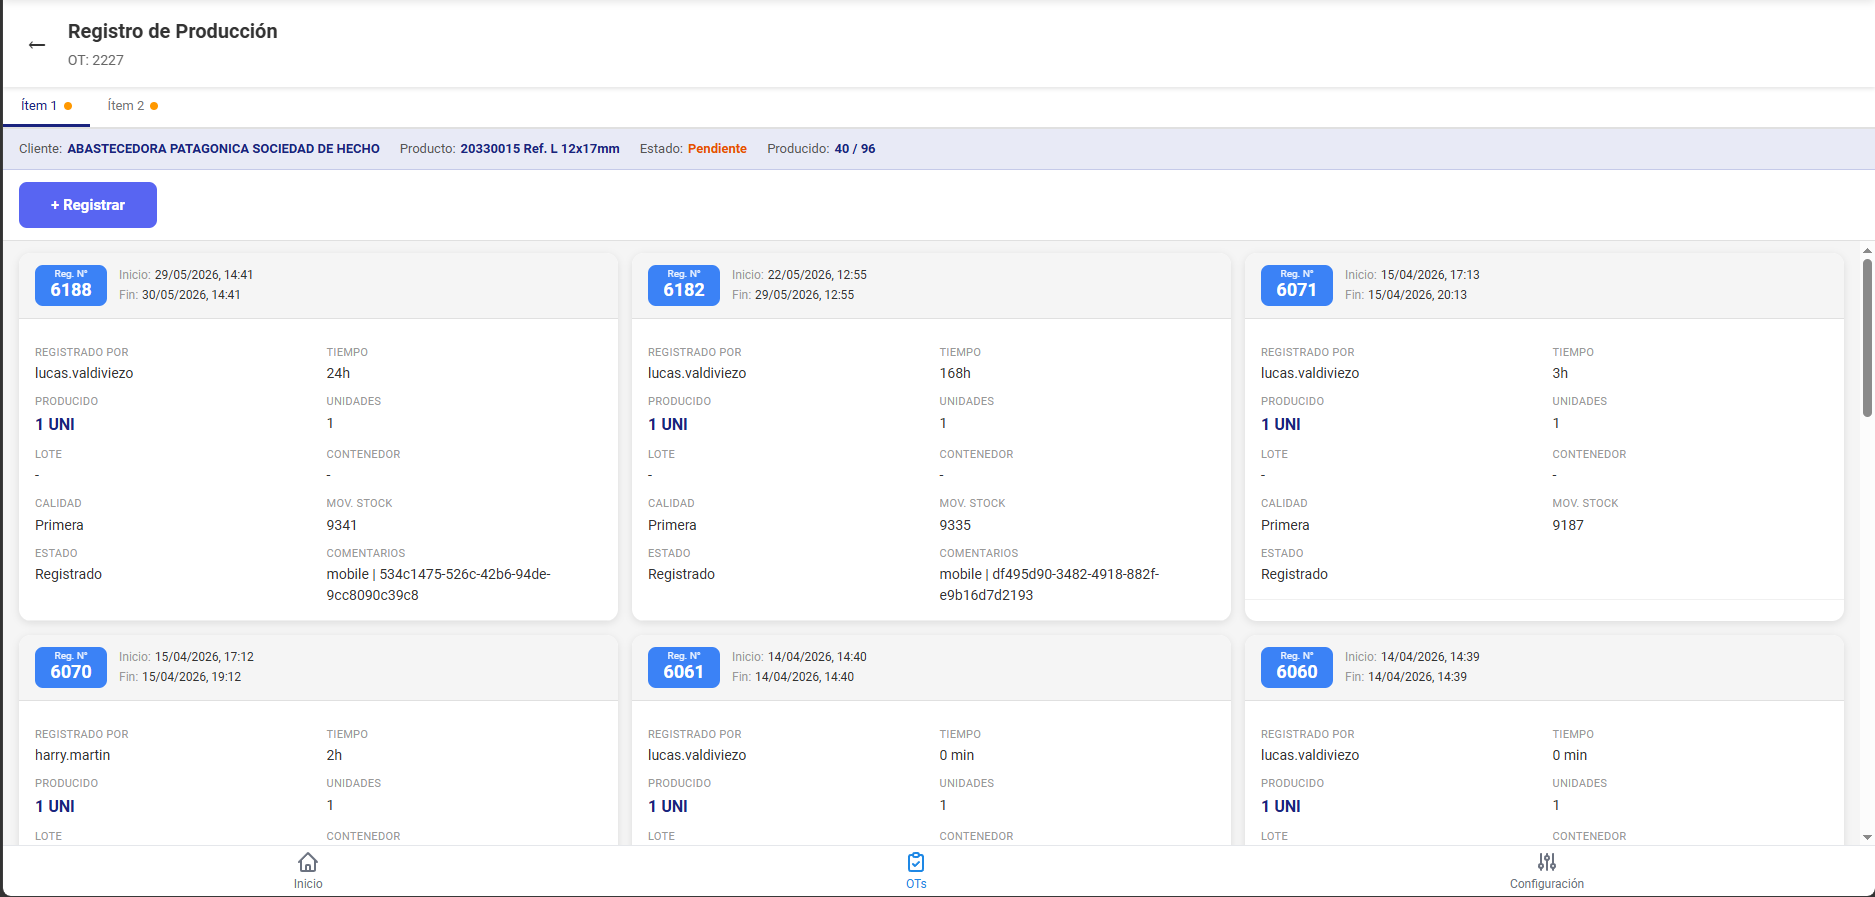Click start date 14/04/2026, 14:39
This screenshot has width=1875, height=897.
1430,657
